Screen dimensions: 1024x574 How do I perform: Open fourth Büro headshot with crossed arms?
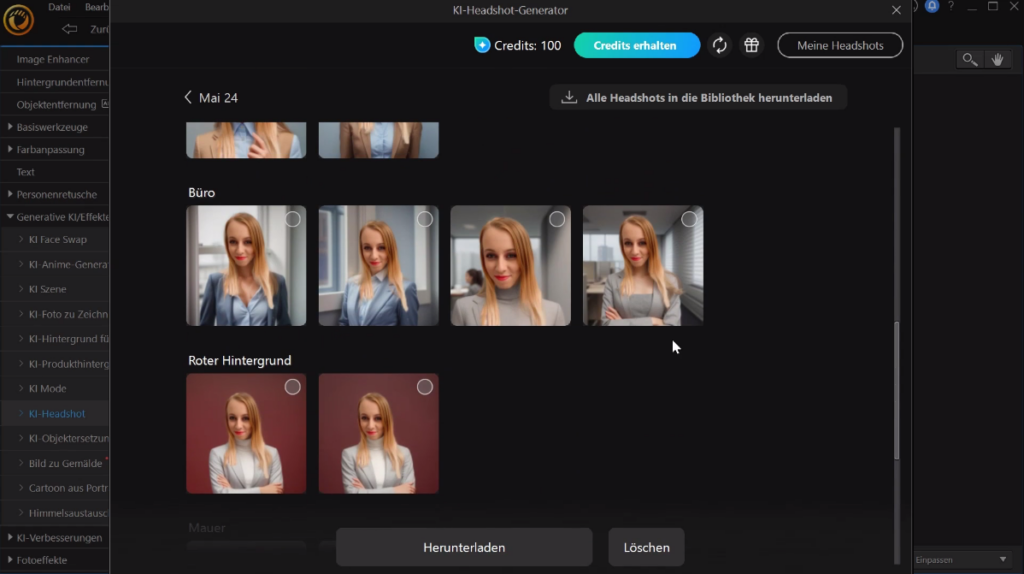(643, 266)
